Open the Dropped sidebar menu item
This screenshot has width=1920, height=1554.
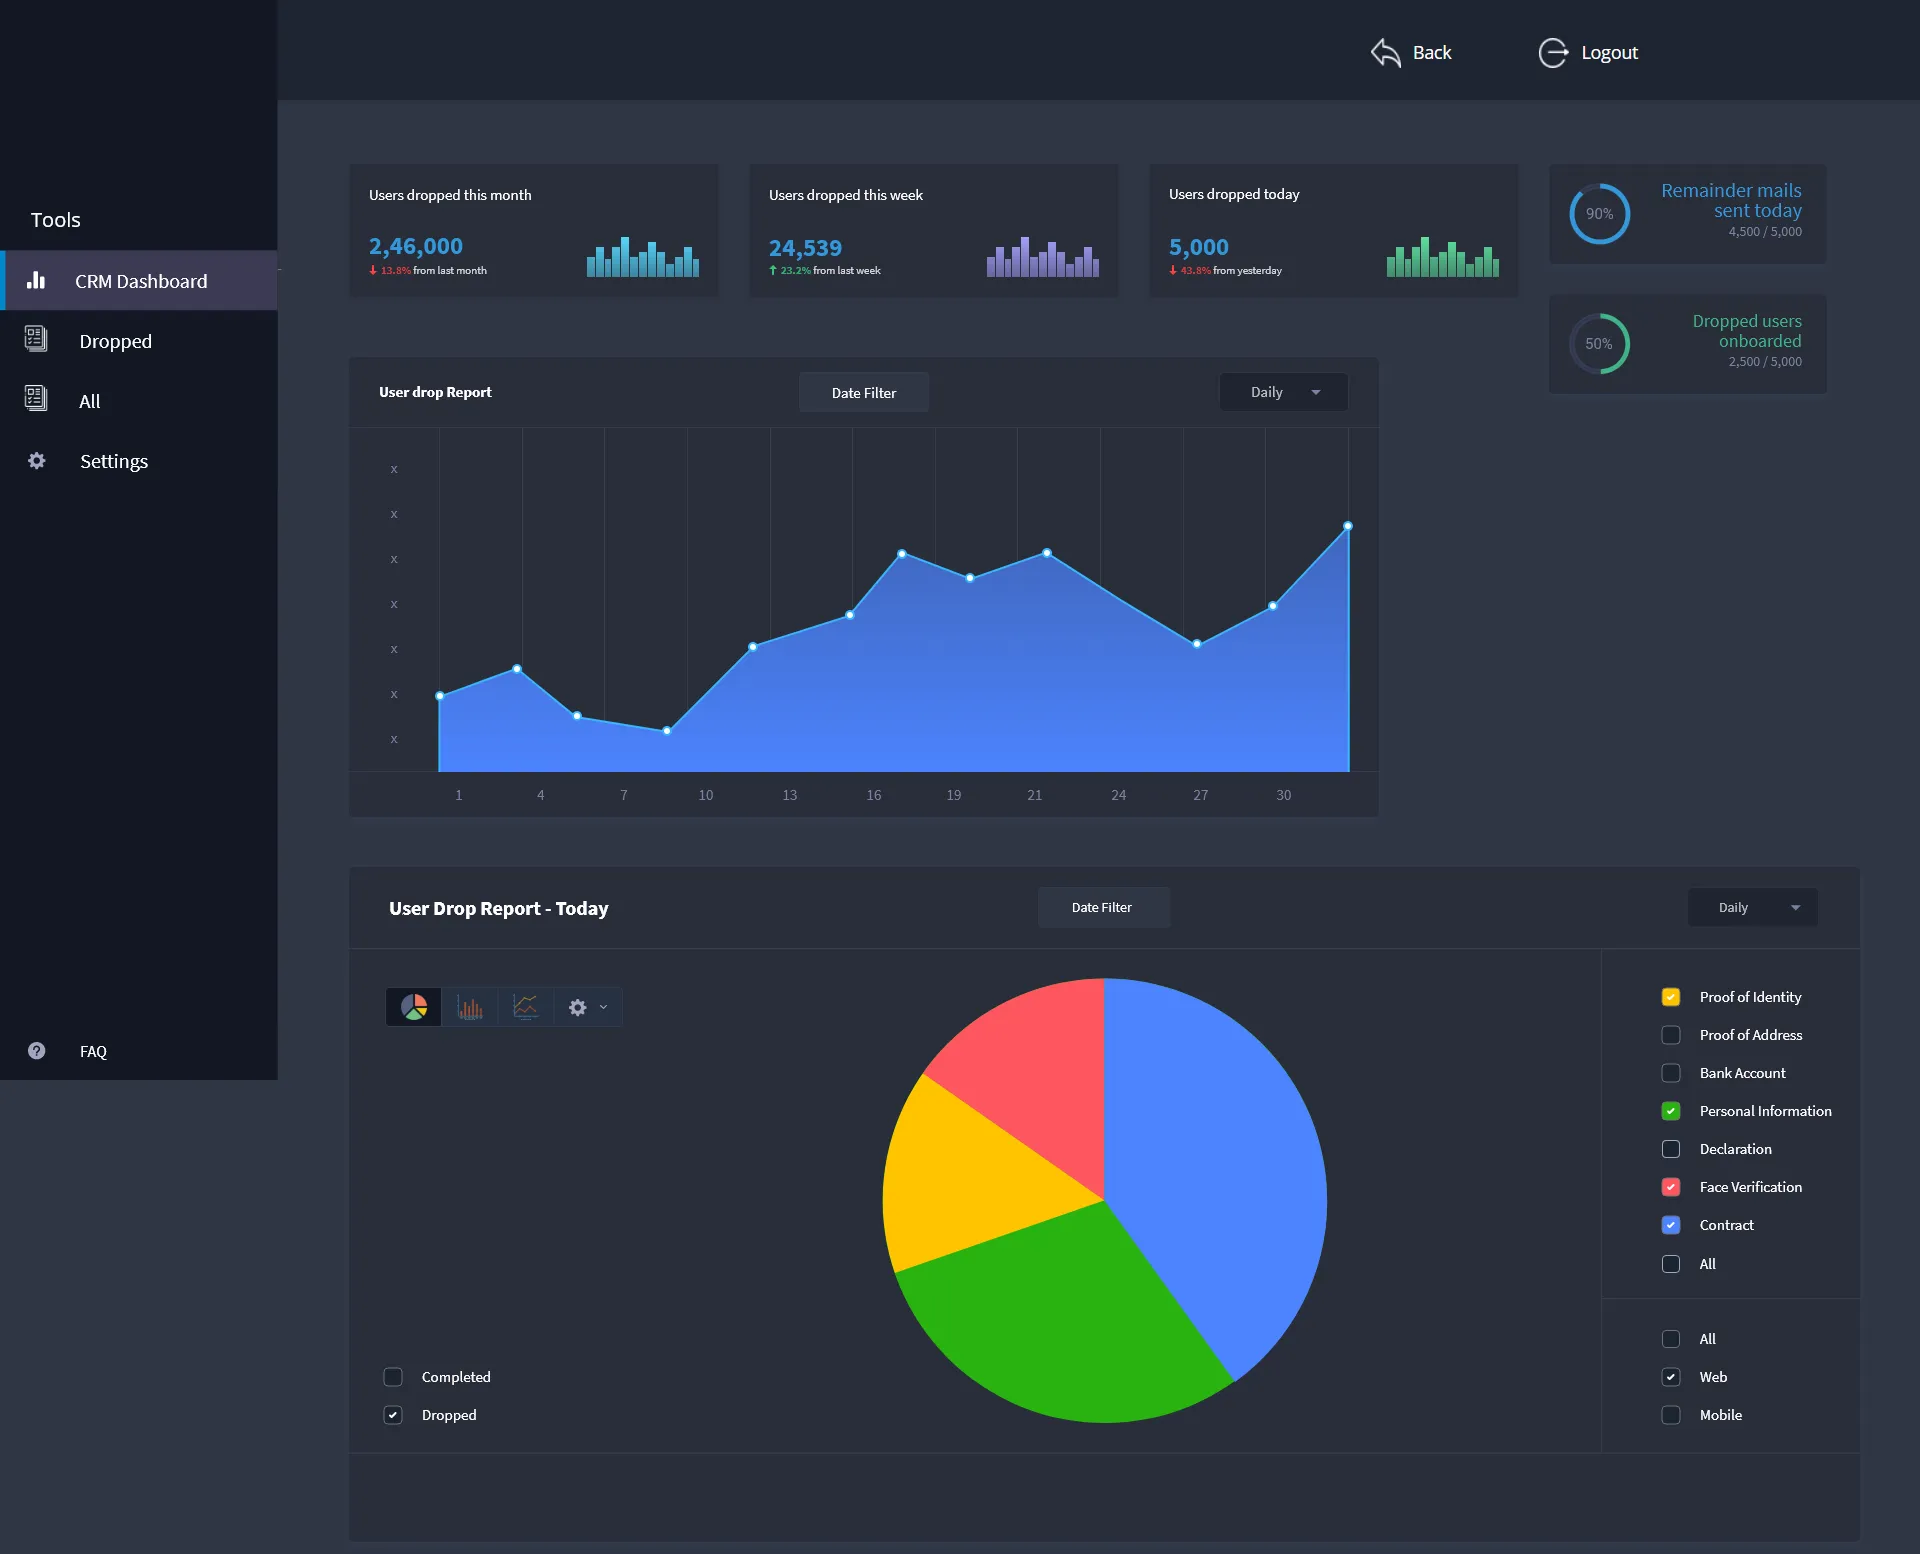[x=115, y=341]
